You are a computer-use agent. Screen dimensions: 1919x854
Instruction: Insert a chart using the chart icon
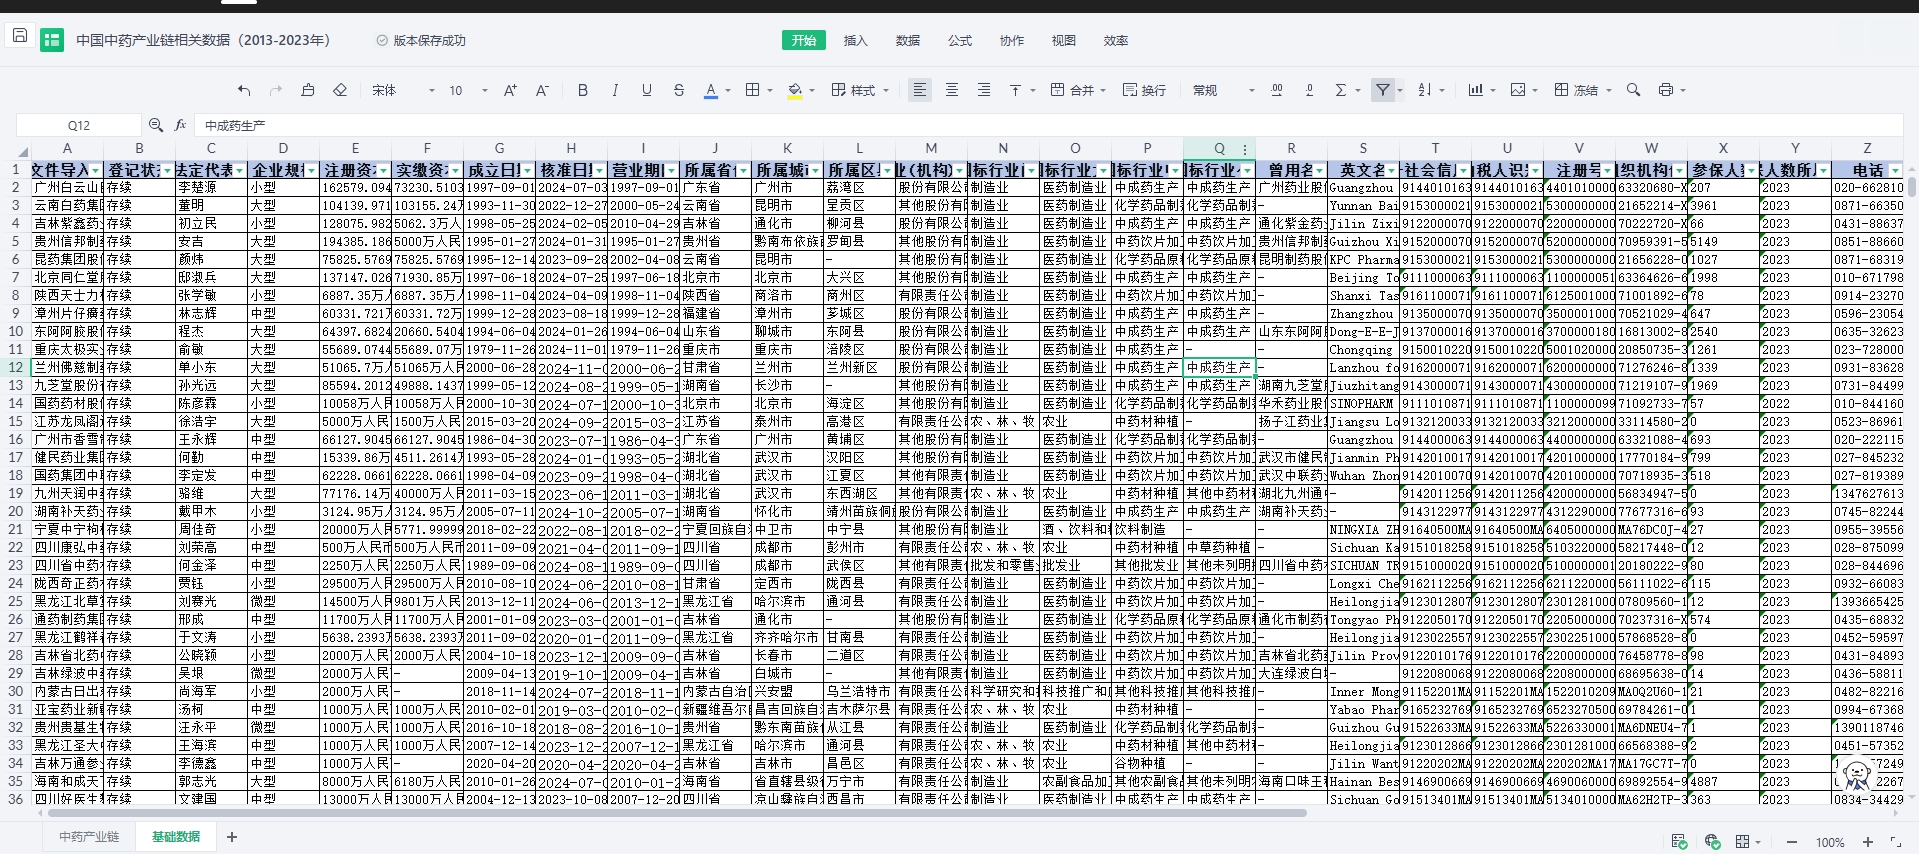coord(1475,90)
